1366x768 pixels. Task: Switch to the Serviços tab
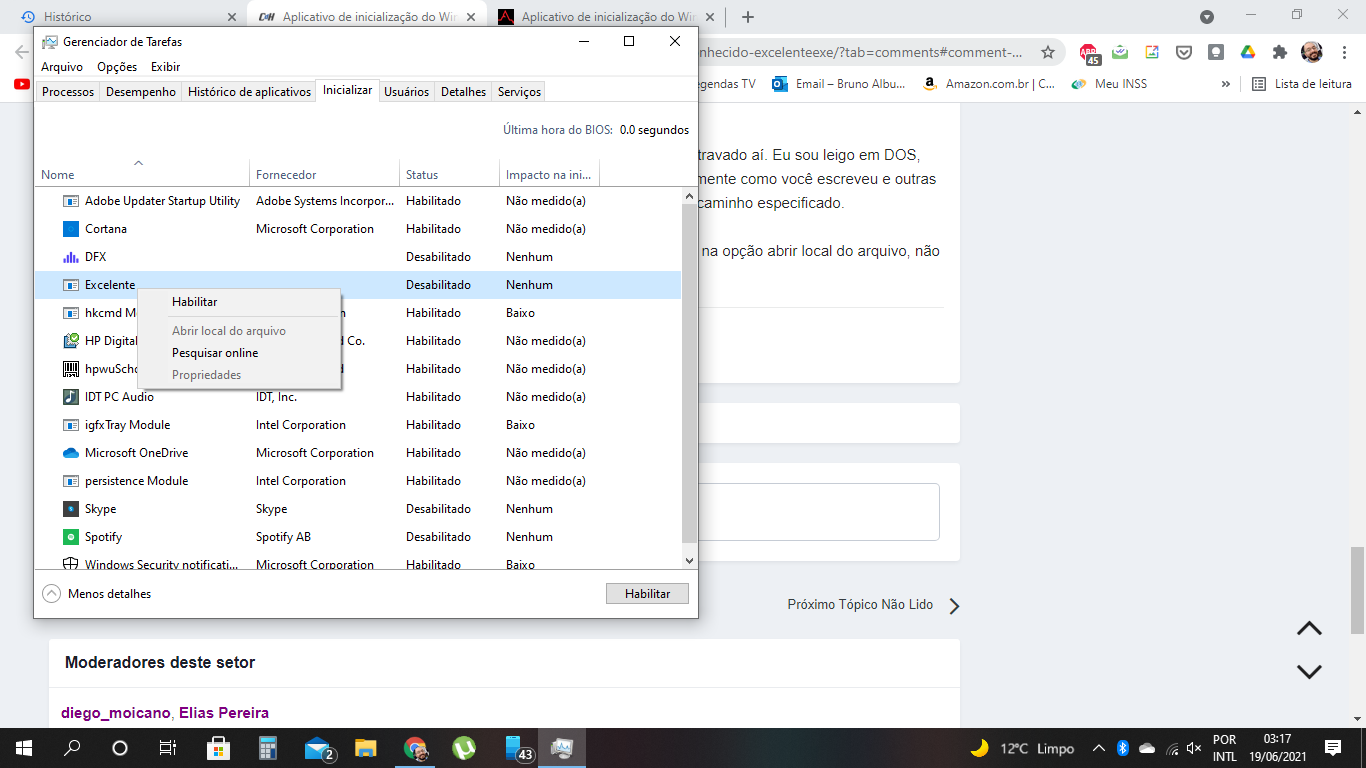(x=520, y=92)
